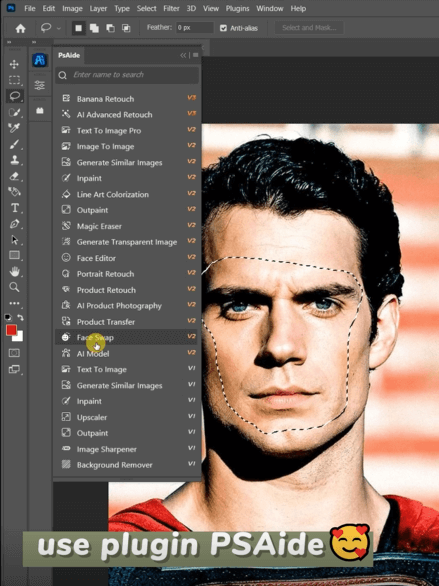The width and height of the screenshot is (439, 586).
Task: Switch to the PsAide tab
Action: (69, 55)
